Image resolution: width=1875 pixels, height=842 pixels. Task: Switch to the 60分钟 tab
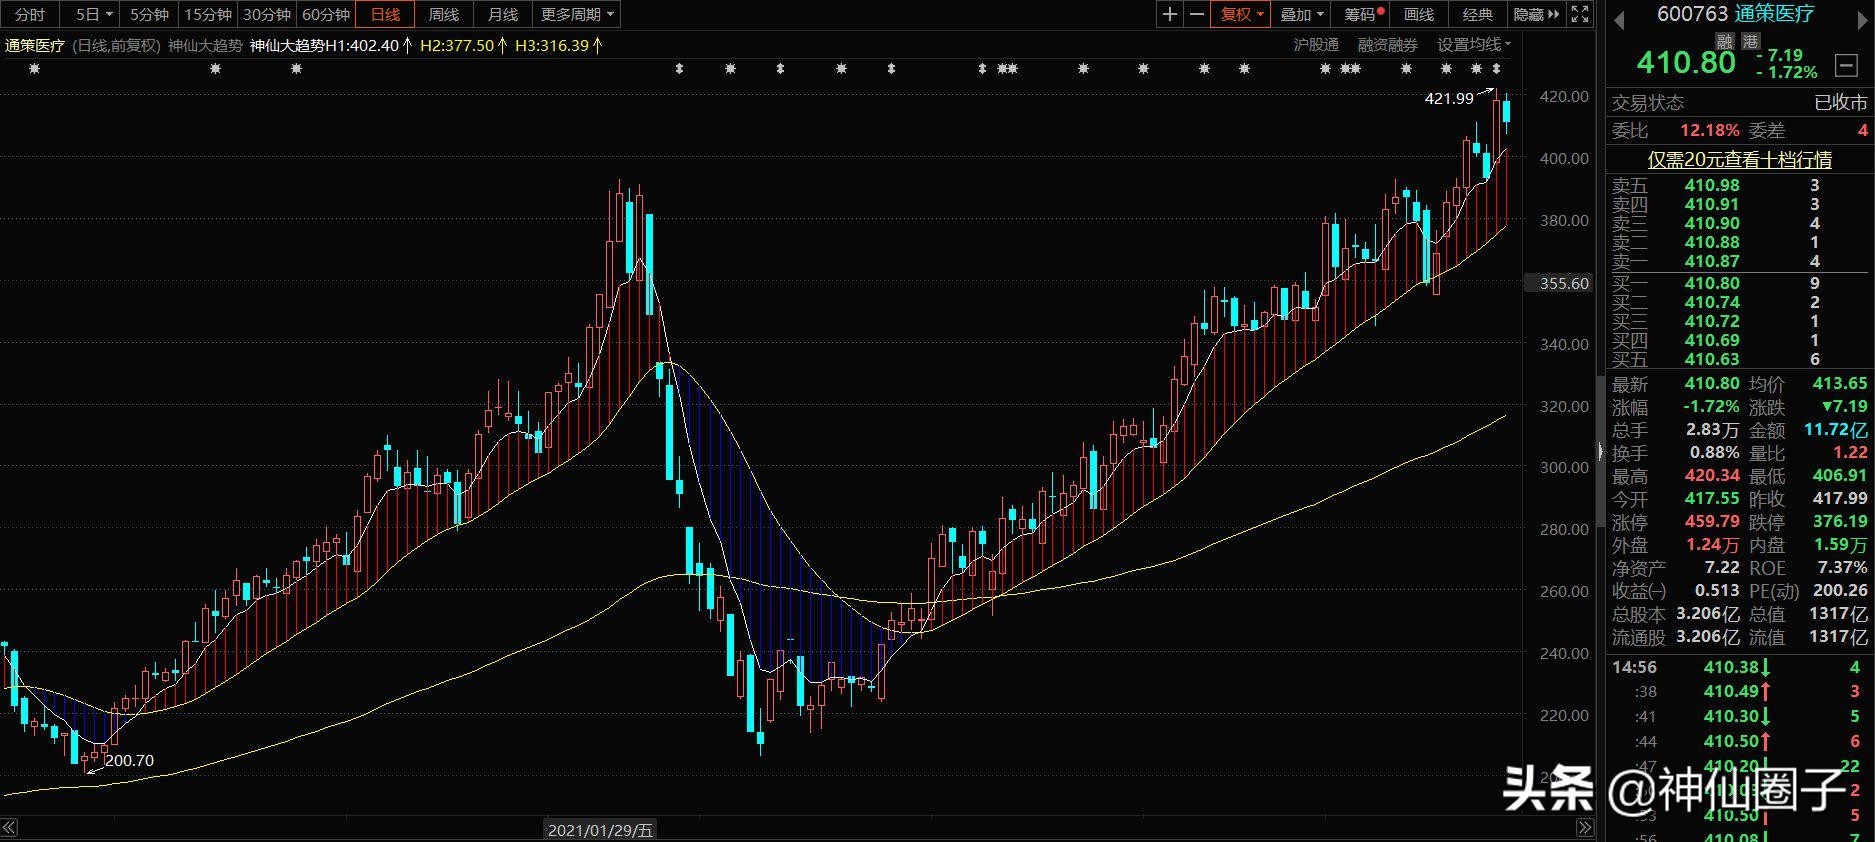pyautogui.click(x=326, y=14)
